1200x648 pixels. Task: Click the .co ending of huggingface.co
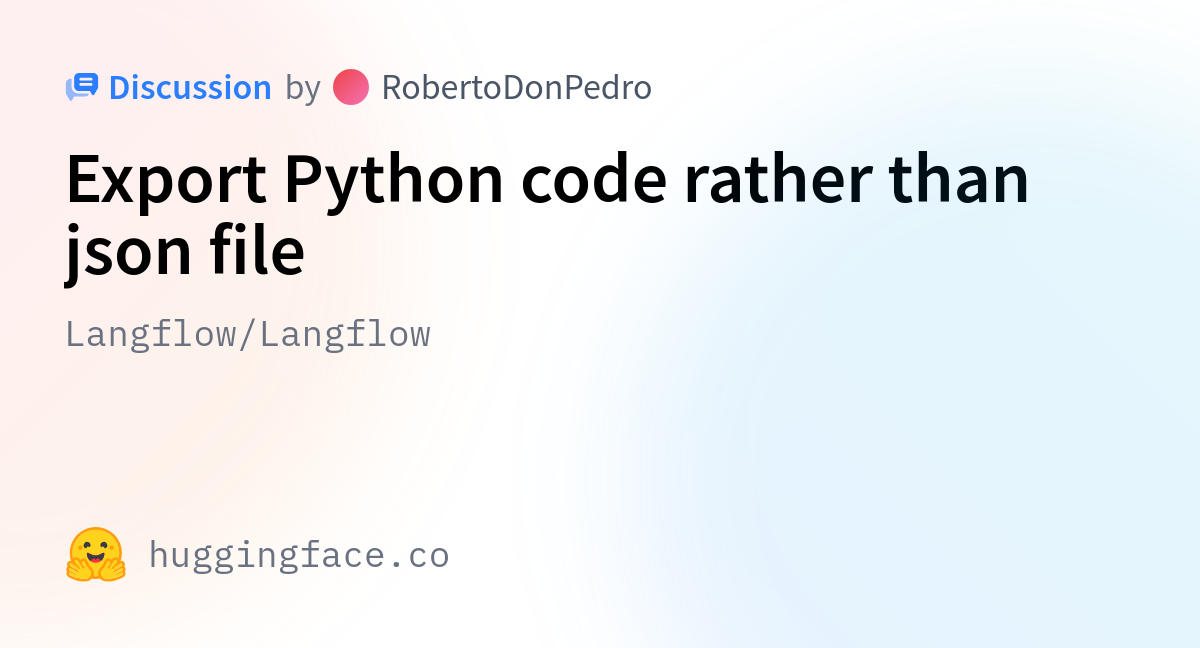tap(421, 555)
